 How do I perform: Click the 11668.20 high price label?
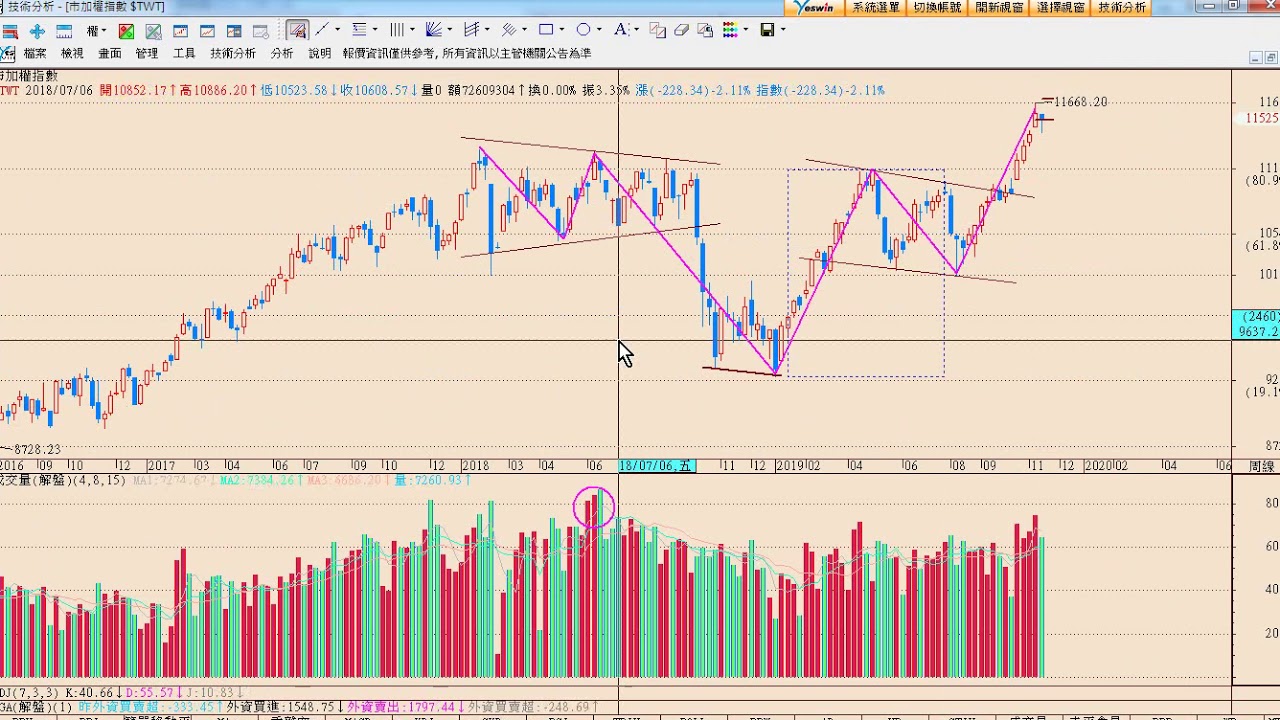(1081, 102)
